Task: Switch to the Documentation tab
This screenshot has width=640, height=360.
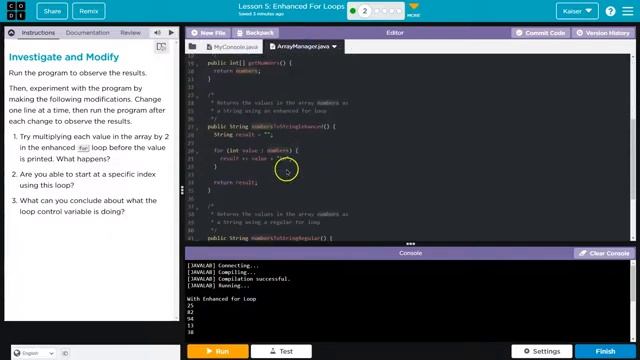Action: point(87,33)
